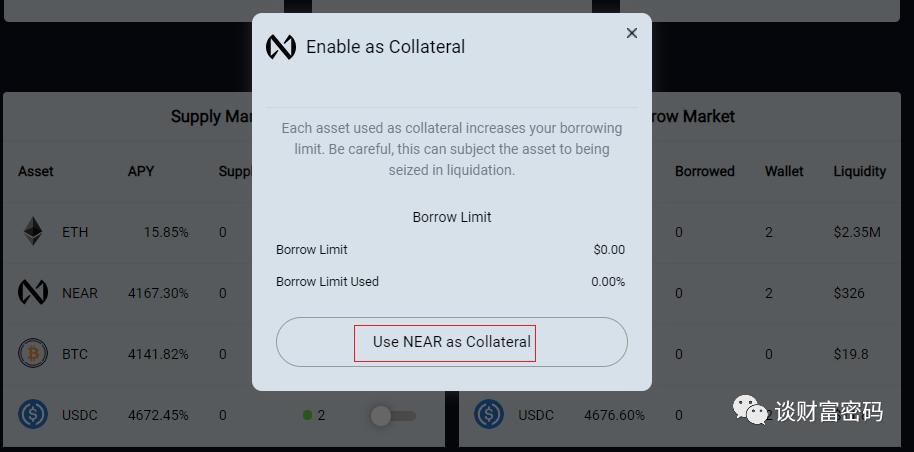This screenshot has height=452, width=914.
Task: Select the NEAR row in Supply Market
Action: pyautogui.click(x=224, y=293)
